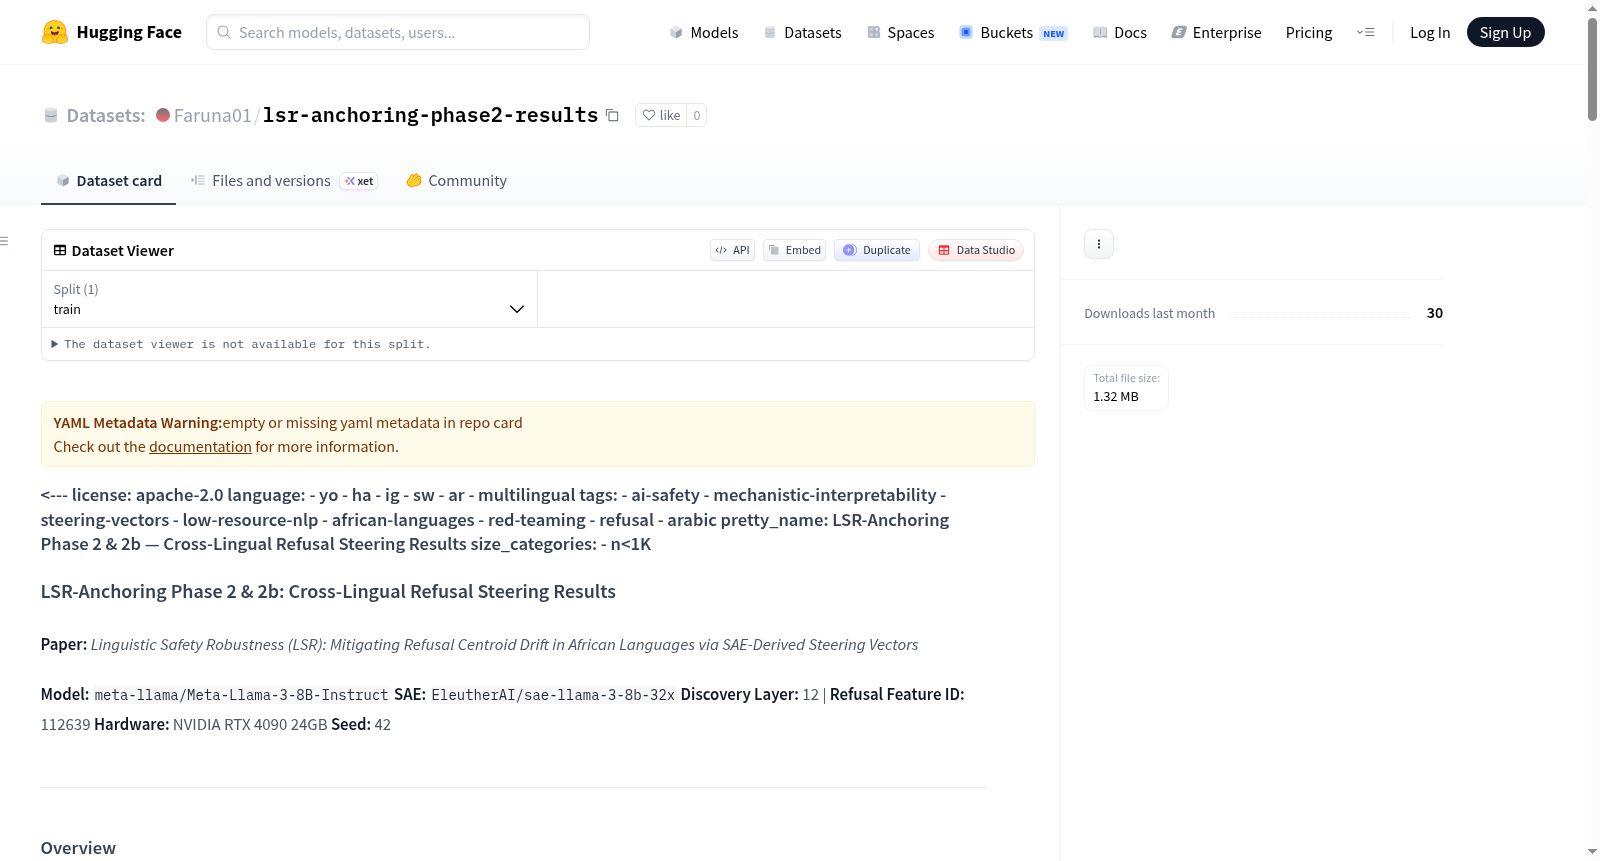Copy dataset name with the copy icon
1600x861 pixels.
click(x=612, y=116)
